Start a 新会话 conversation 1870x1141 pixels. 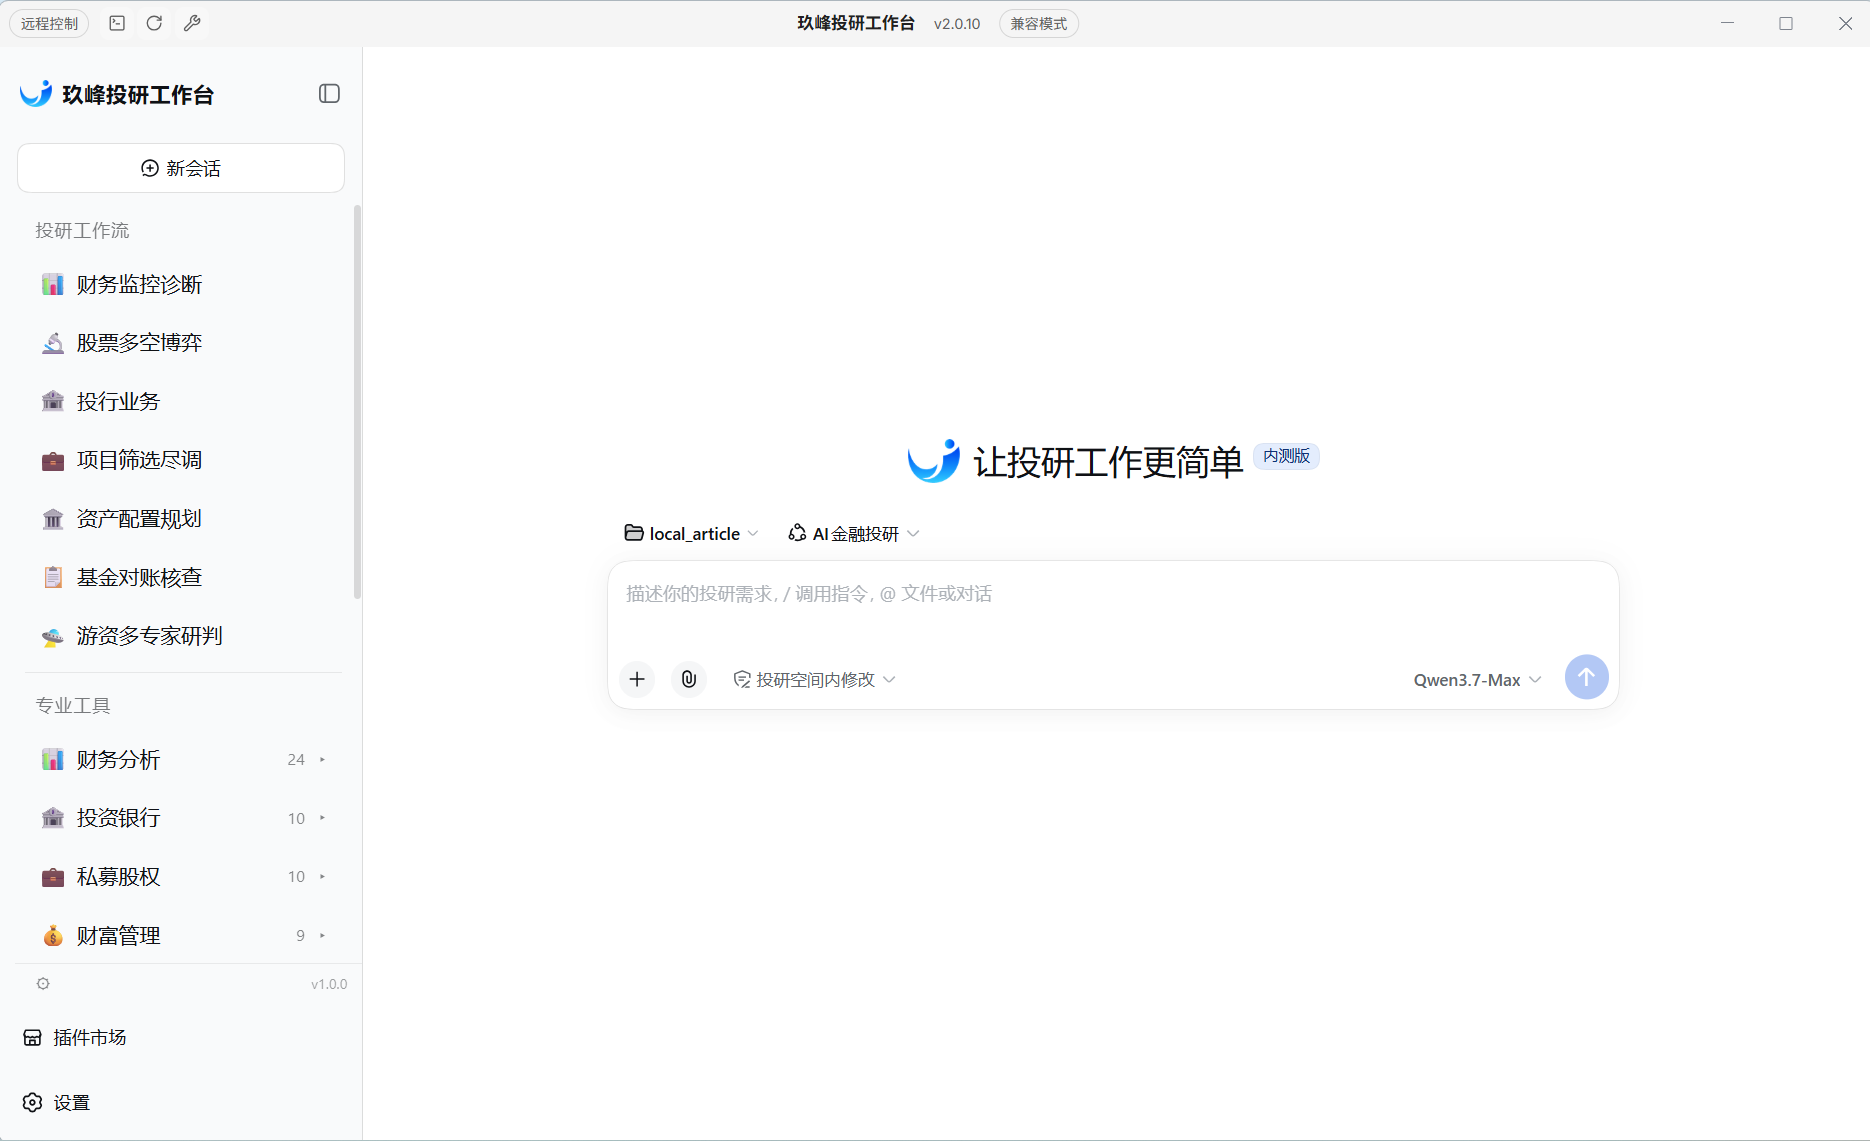pyautogui.click(x=181, y=168)
